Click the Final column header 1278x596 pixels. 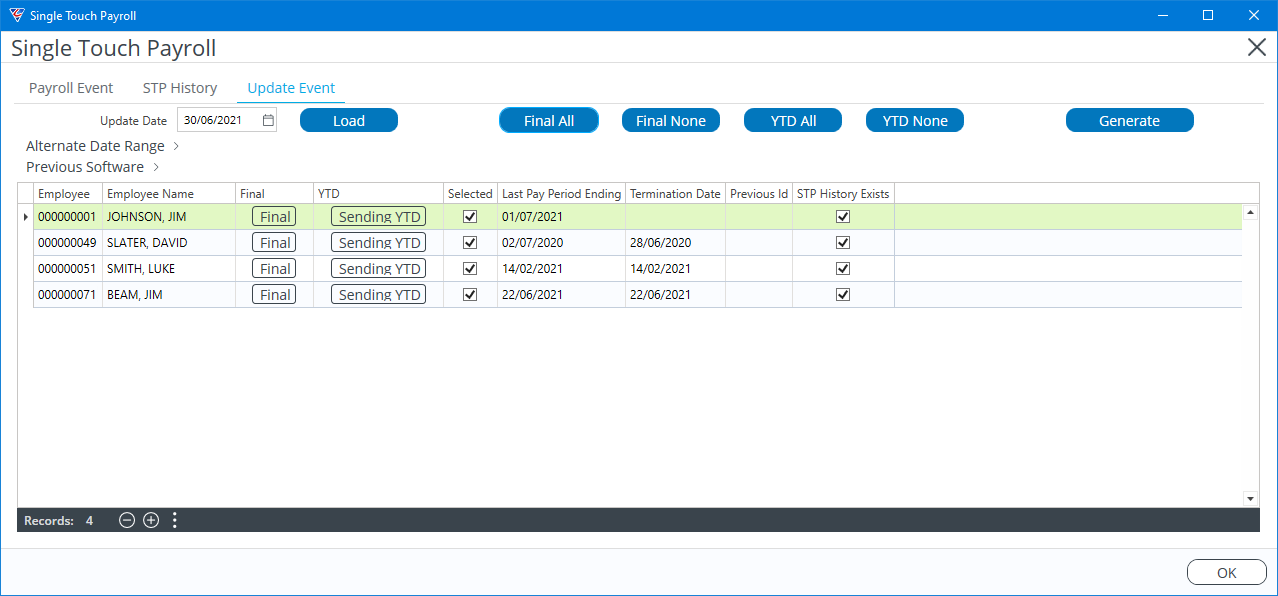[x=274, y=194]
